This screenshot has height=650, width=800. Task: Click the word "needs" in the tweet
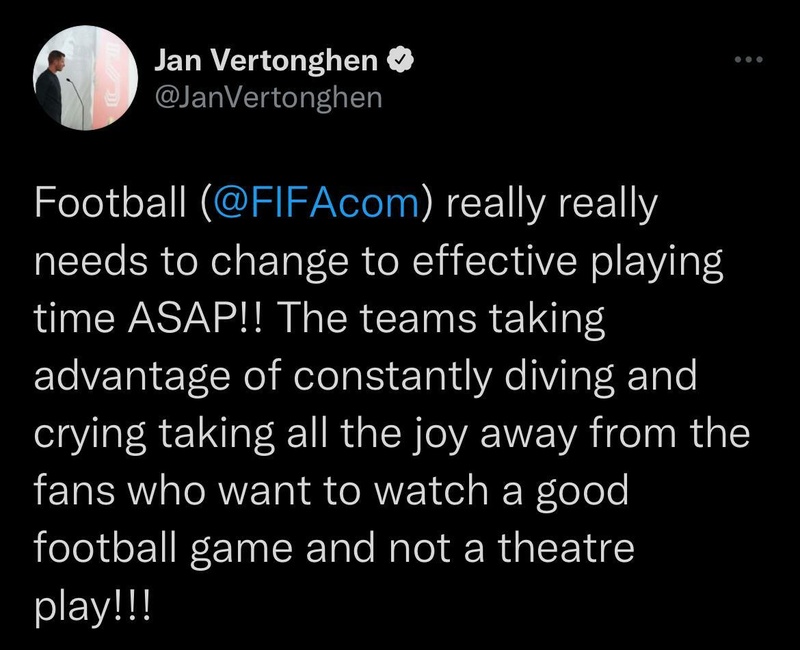click(x=86, y=263)
